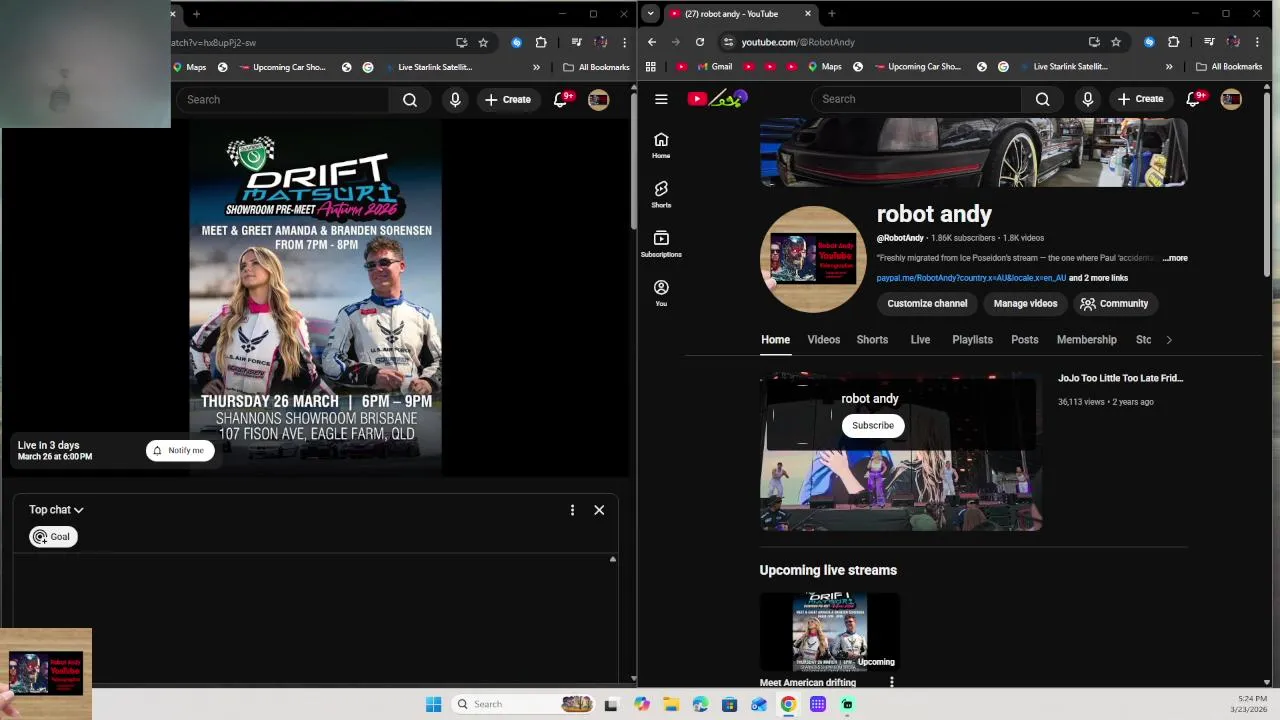Open notifications bell in left window

click(560, 100)
